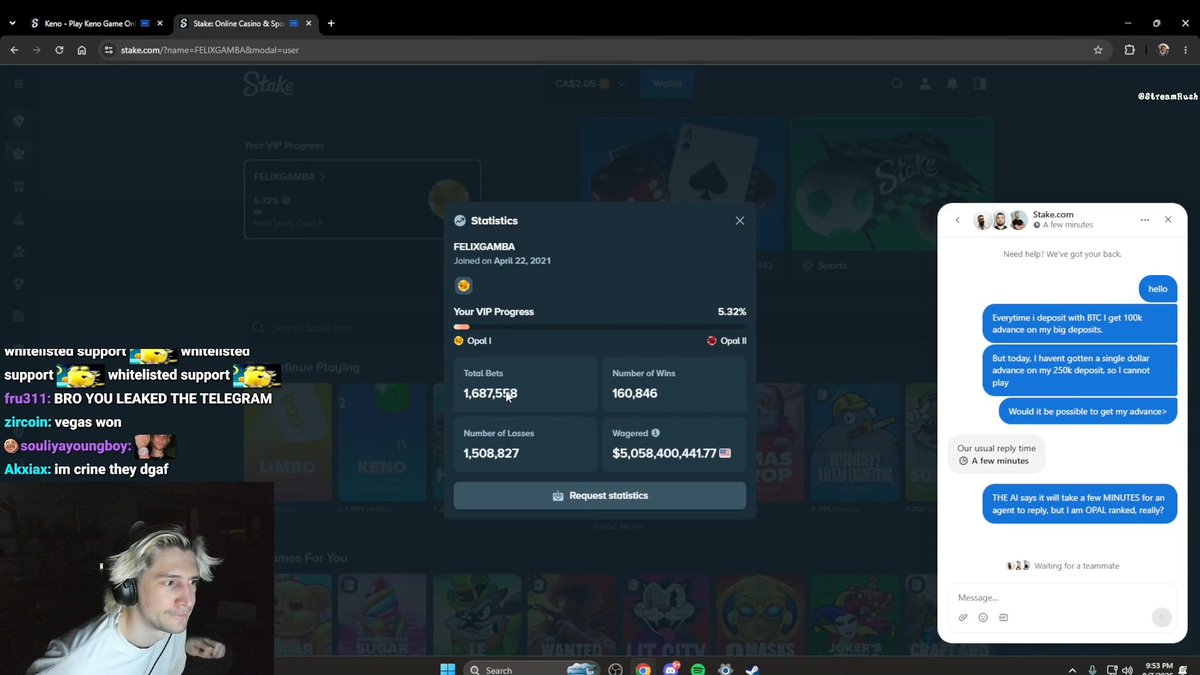Click the chat GIF icon

click(x=1003, y=618)
